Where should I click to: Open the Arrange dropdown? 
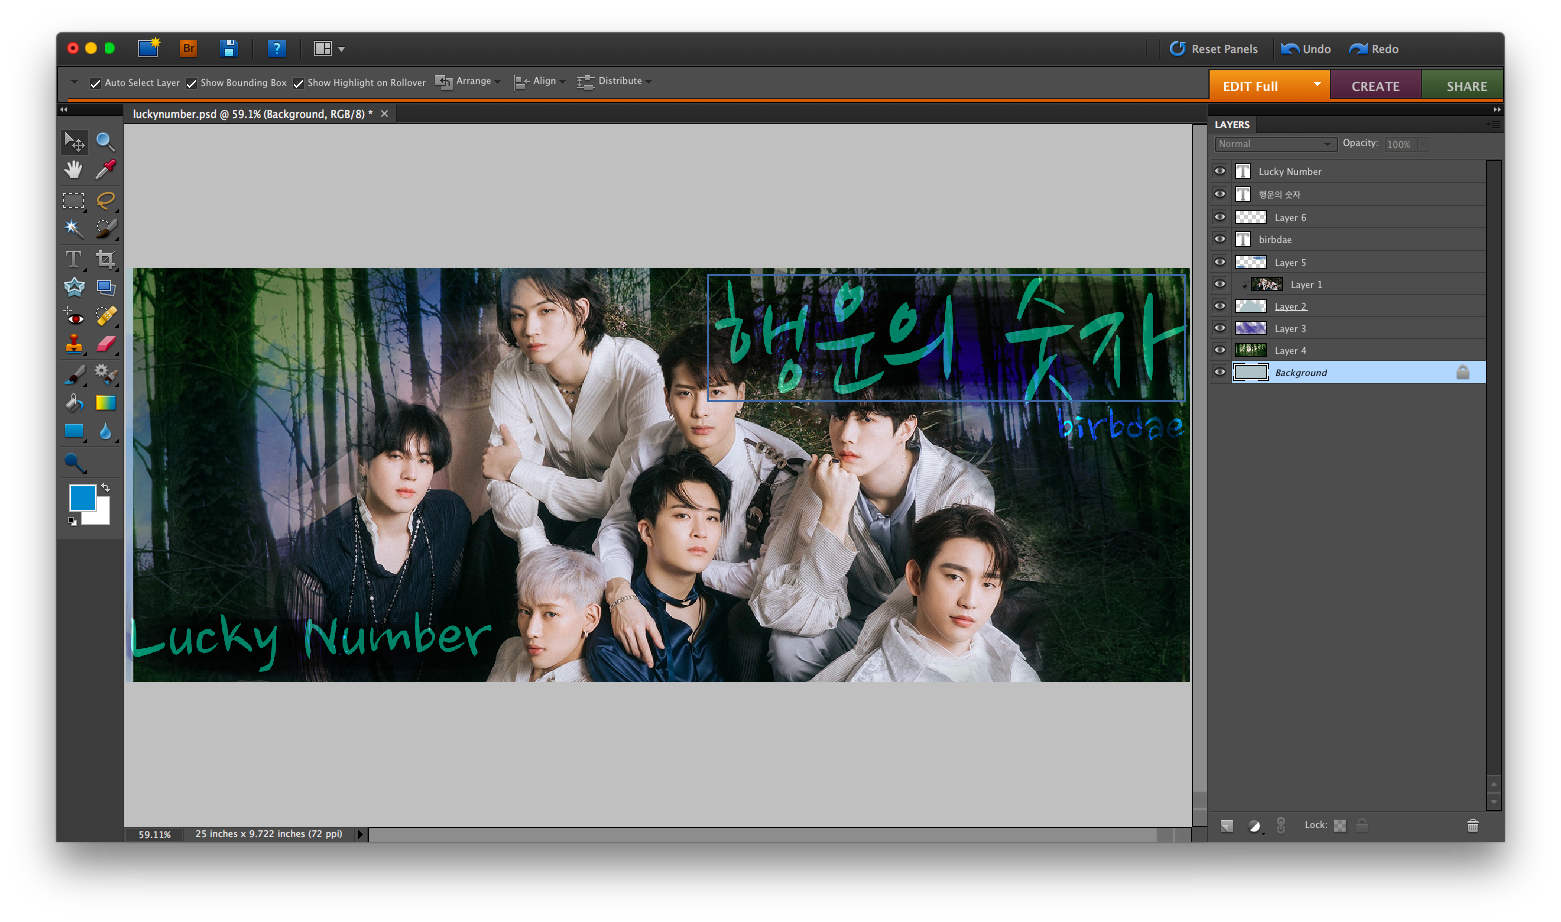click(468, 82)
